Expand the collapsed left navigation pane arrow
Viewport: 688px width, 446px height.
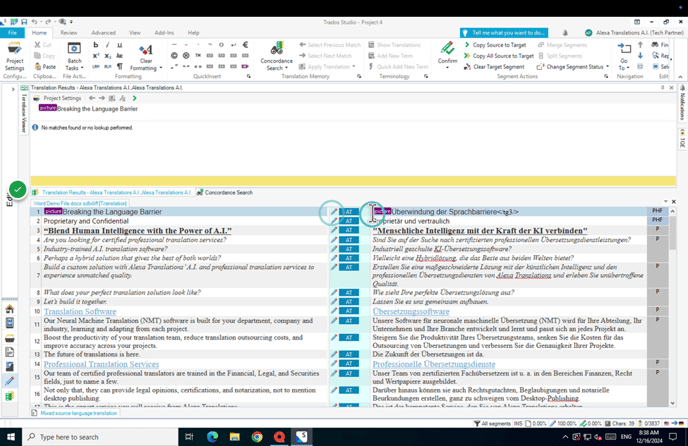(x=13, y=89)
